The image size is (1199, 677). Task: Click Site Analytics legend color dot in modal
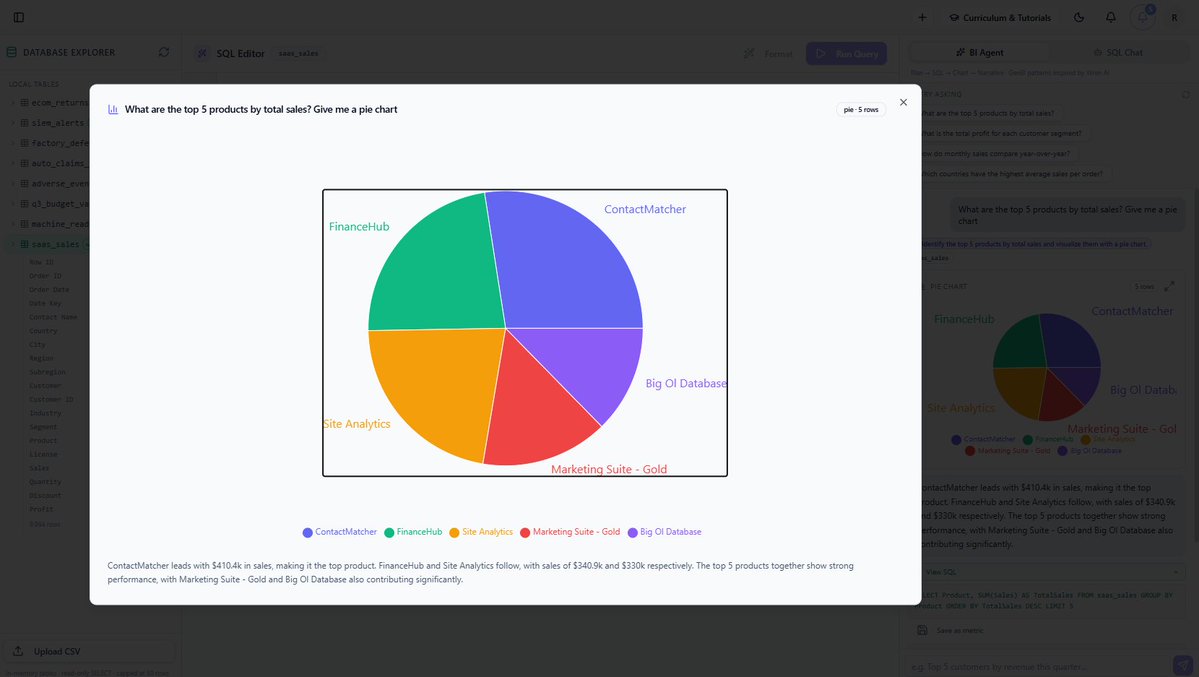454,532
